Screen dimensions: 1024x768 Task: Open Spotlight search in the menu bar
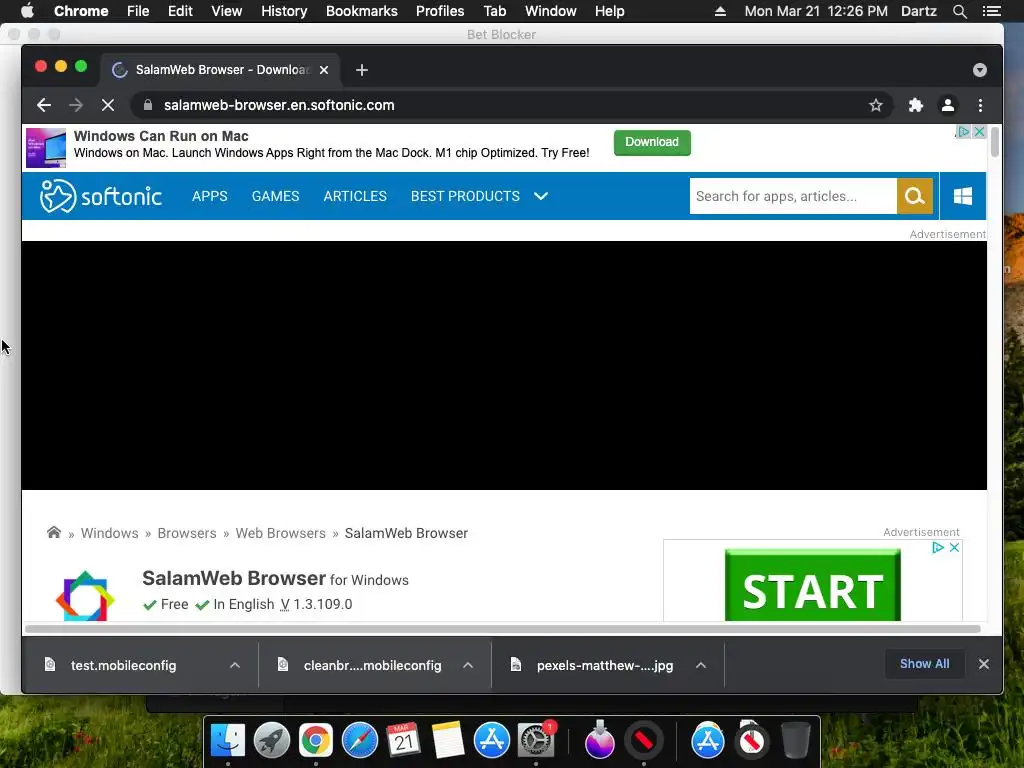pos(959,11)
